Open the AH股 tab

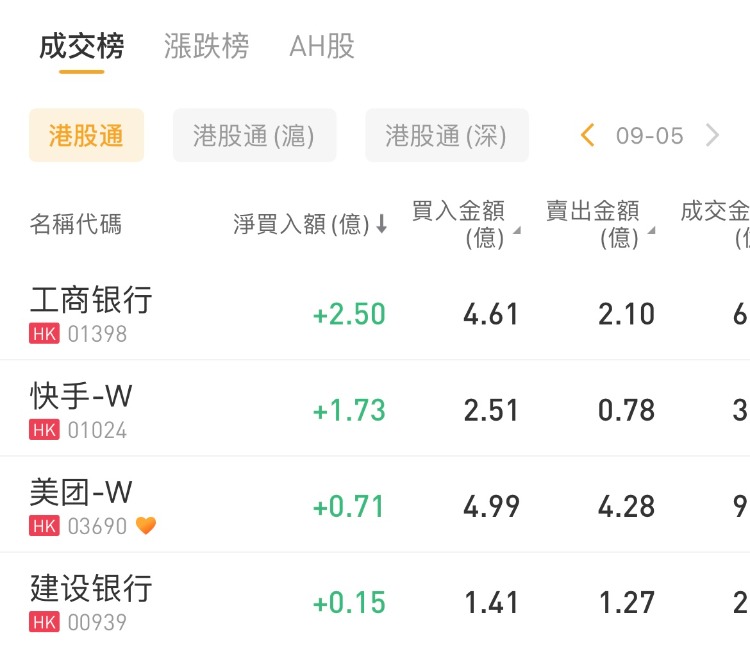pos(322,47)
